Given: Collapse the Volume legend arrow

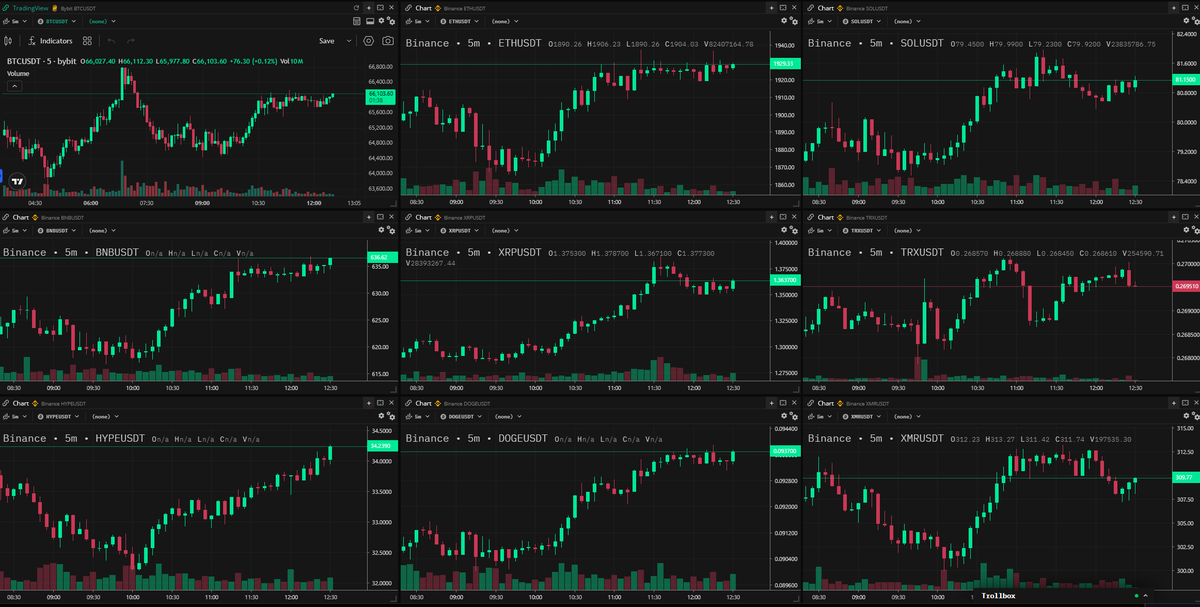Looking at the screenshot, I should [16, 86].
